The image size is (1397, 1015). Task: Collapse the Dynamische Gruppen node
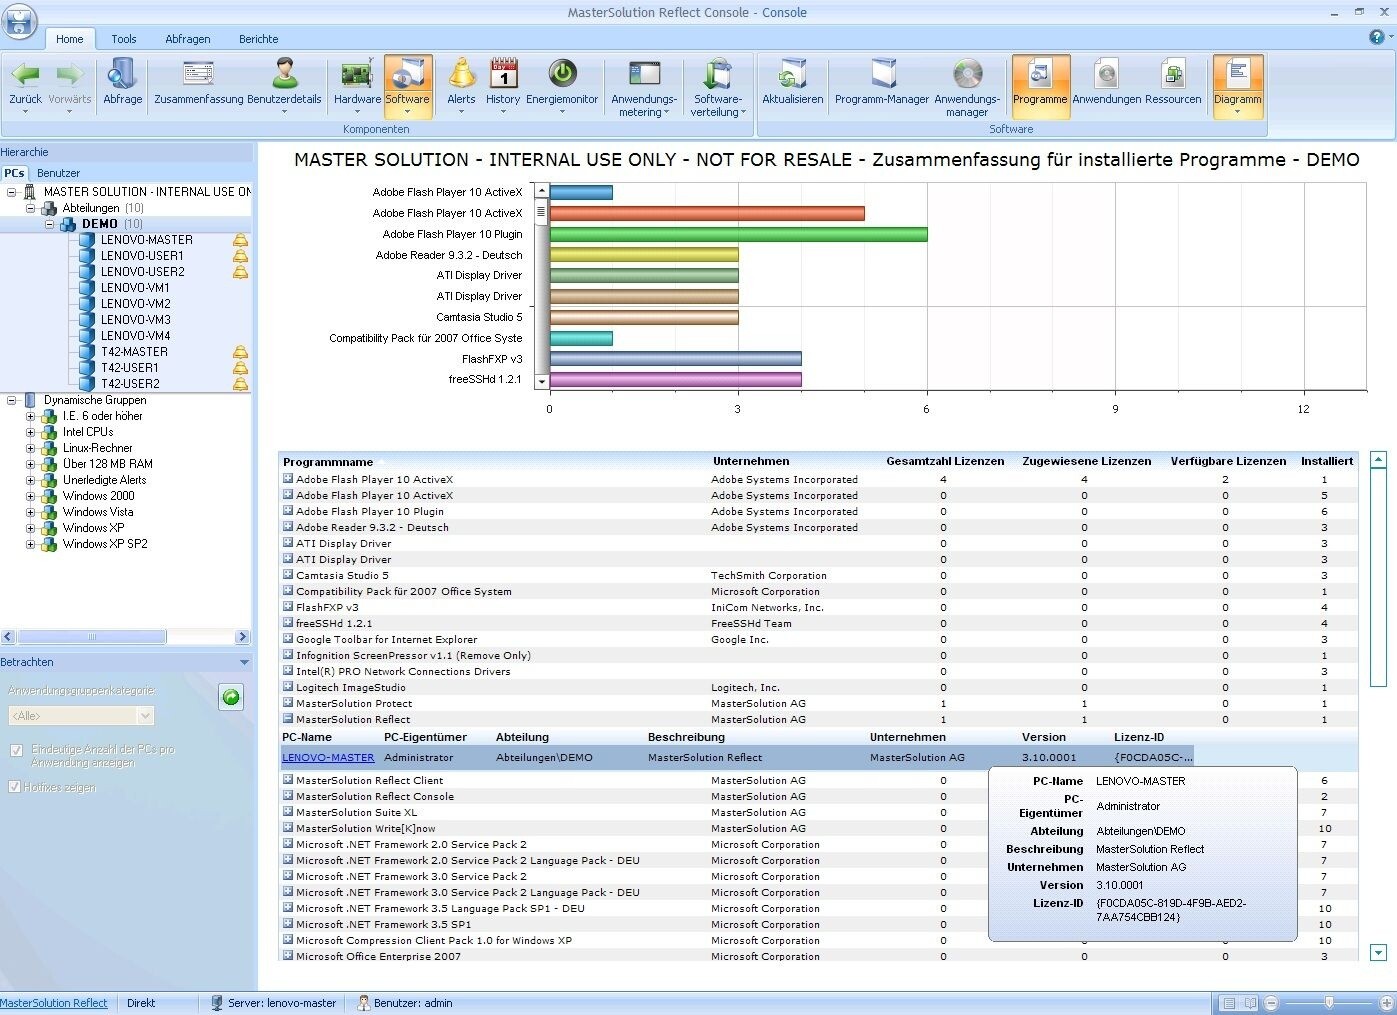click(x=12, y=400)
